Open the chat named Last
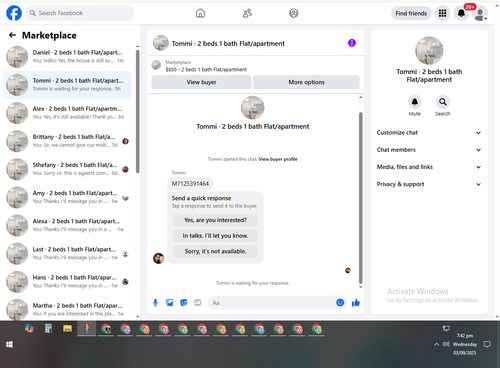This screenshot has width=500, height=368. tap(67, 253)
